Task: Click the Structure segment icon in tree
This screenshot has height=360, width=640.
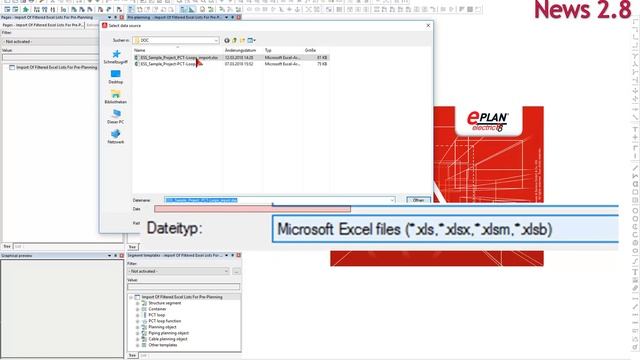Action: tap(144, 303)
